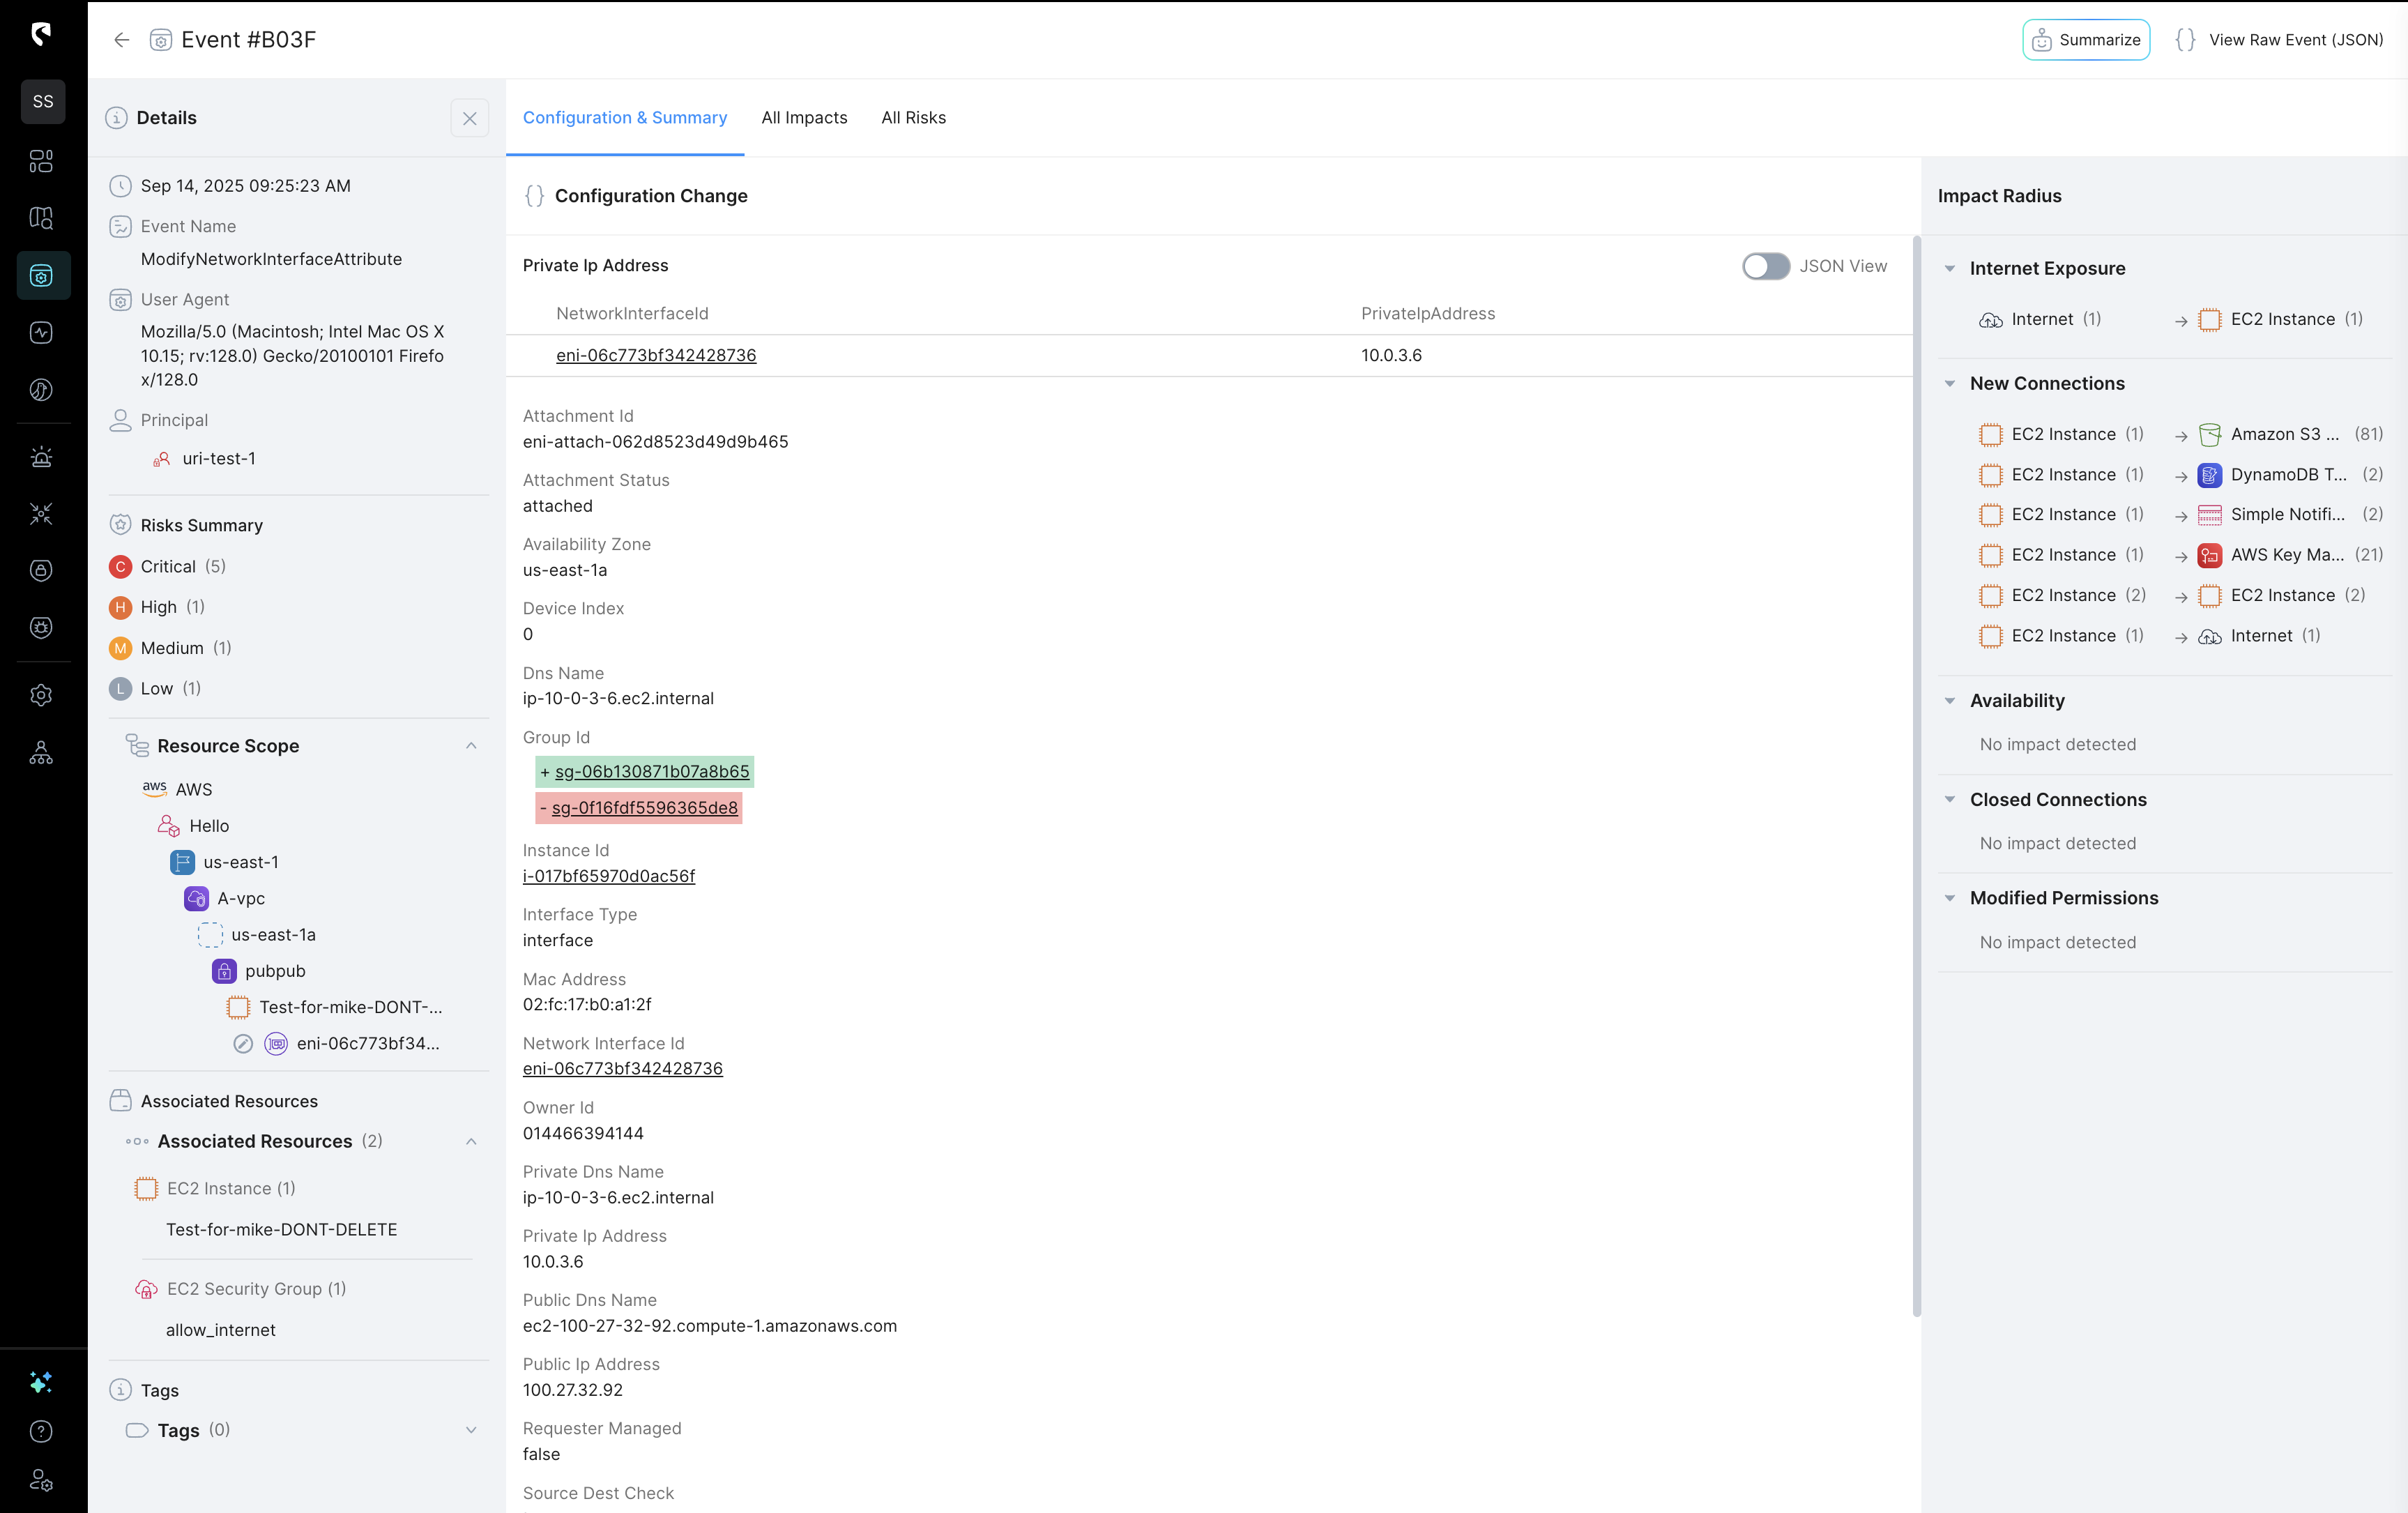Click the AI sparkle icon in sidebar
The image size is (2408, 1513).
click(x=41, y=1382)
